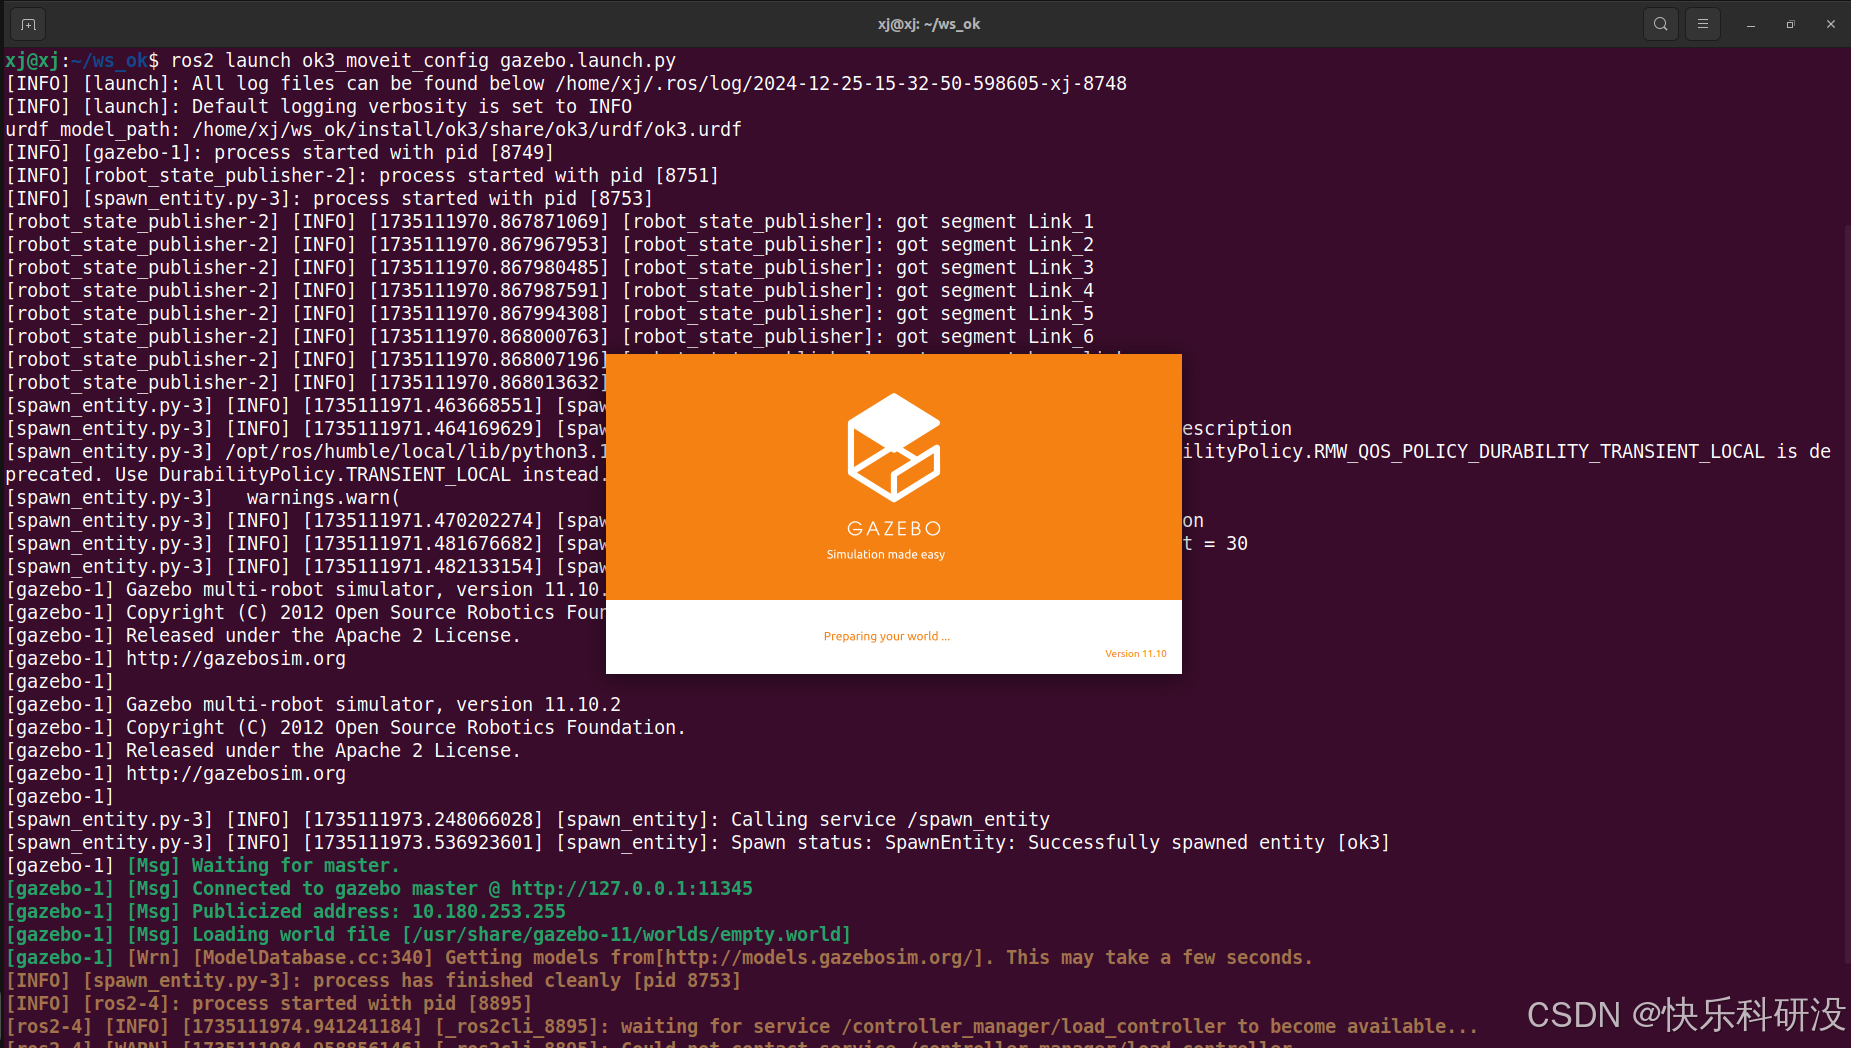Click 'Calling service /spawn_entity' line
The height and width of the screenshot is (1048, 1851).
[x=528, y=820]
